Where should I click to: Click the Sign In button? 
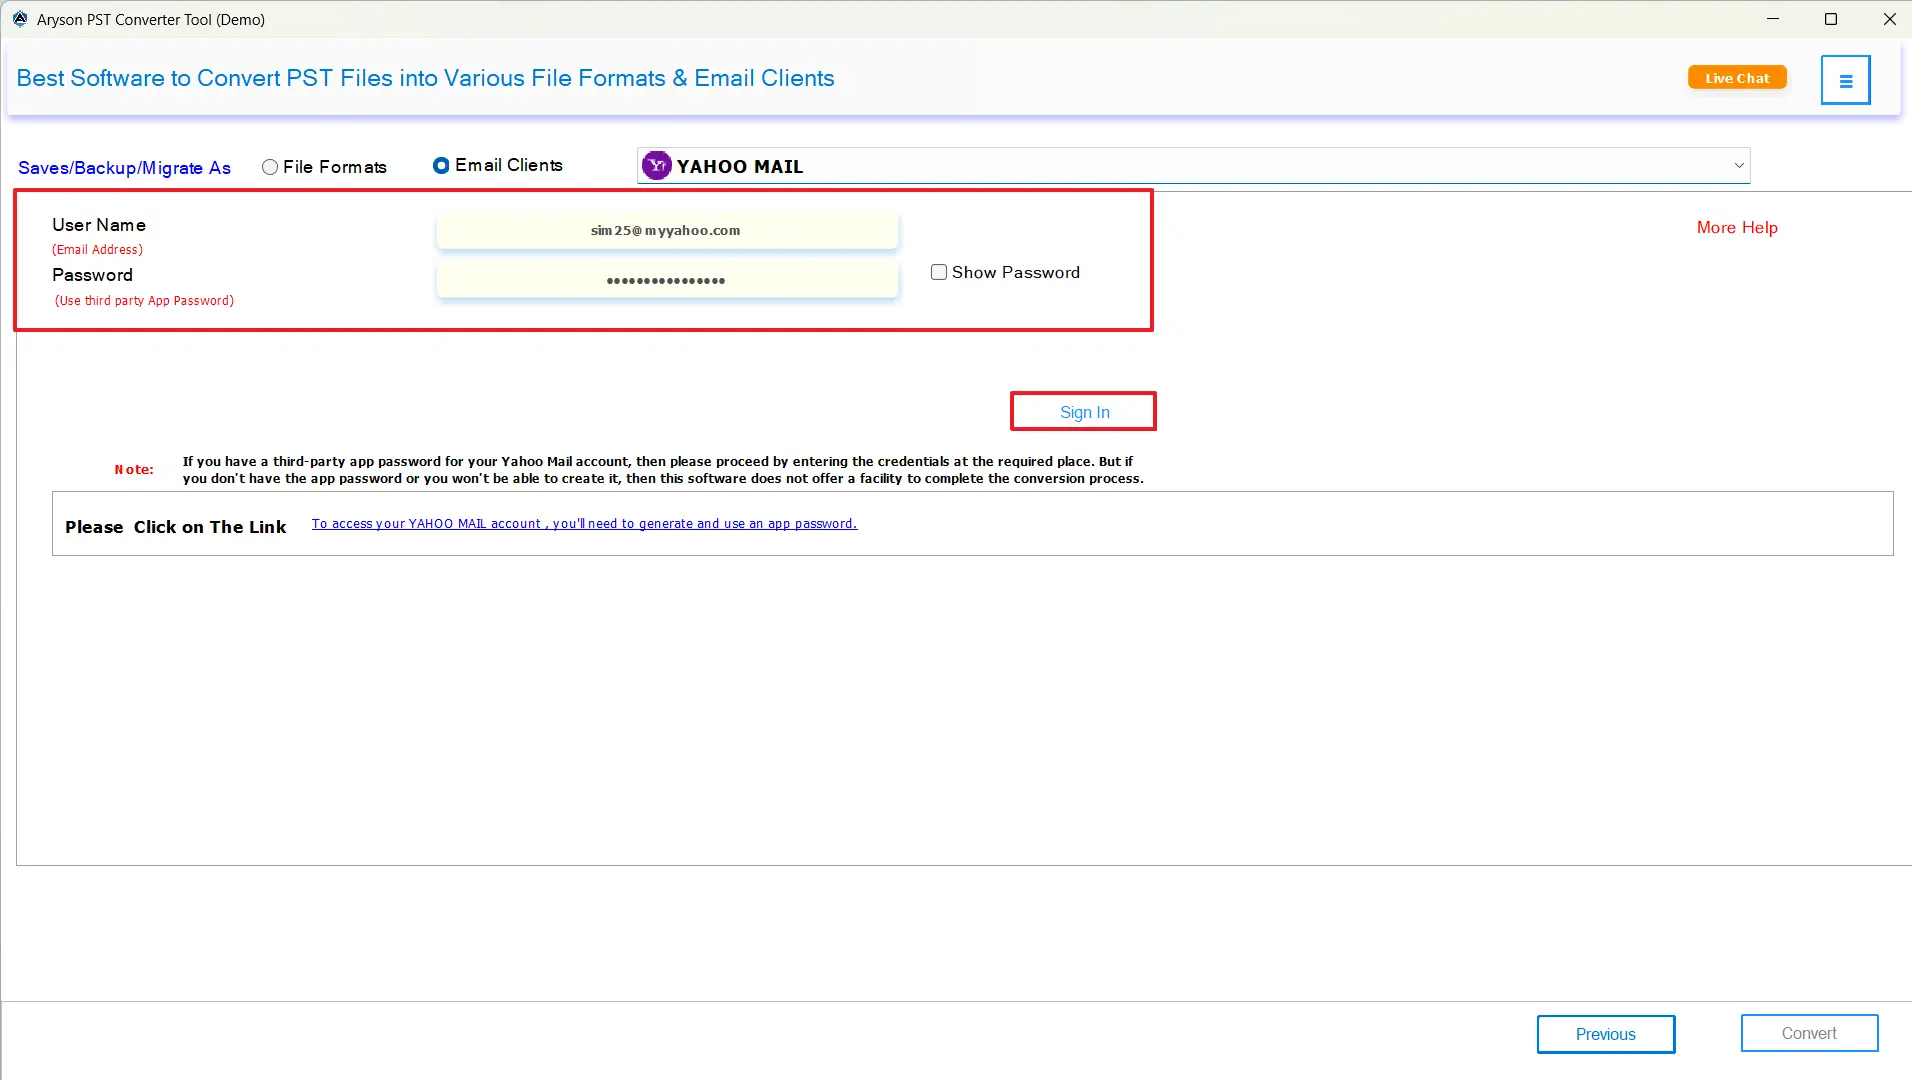coord(1084,412)
